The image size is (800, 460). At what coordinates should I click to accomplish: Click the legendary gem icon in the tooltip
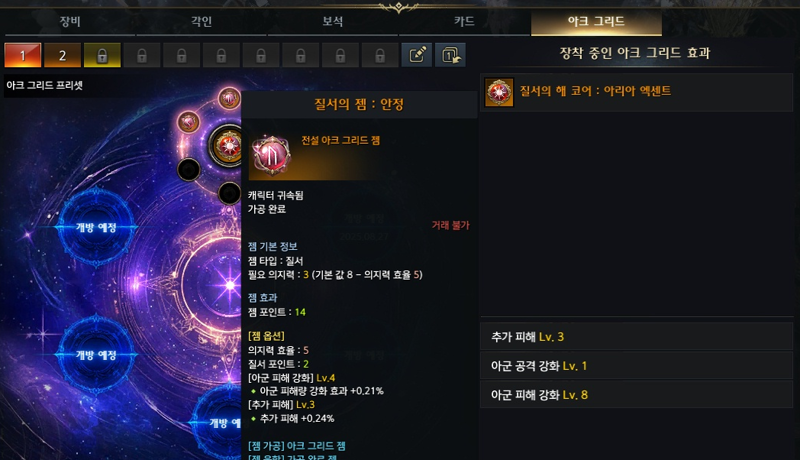(x=271, y=156)
